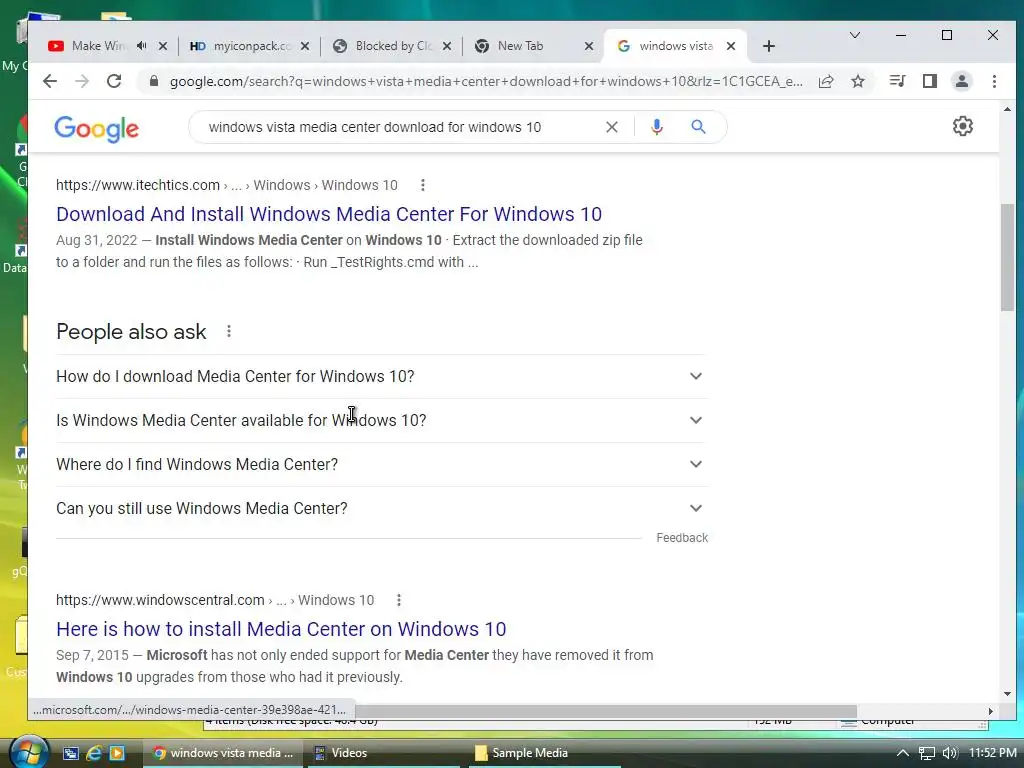This screenshot has width=1024, height=768.
Task: Switch to Videos window in taskbar
Action: (x=384, y=753)
